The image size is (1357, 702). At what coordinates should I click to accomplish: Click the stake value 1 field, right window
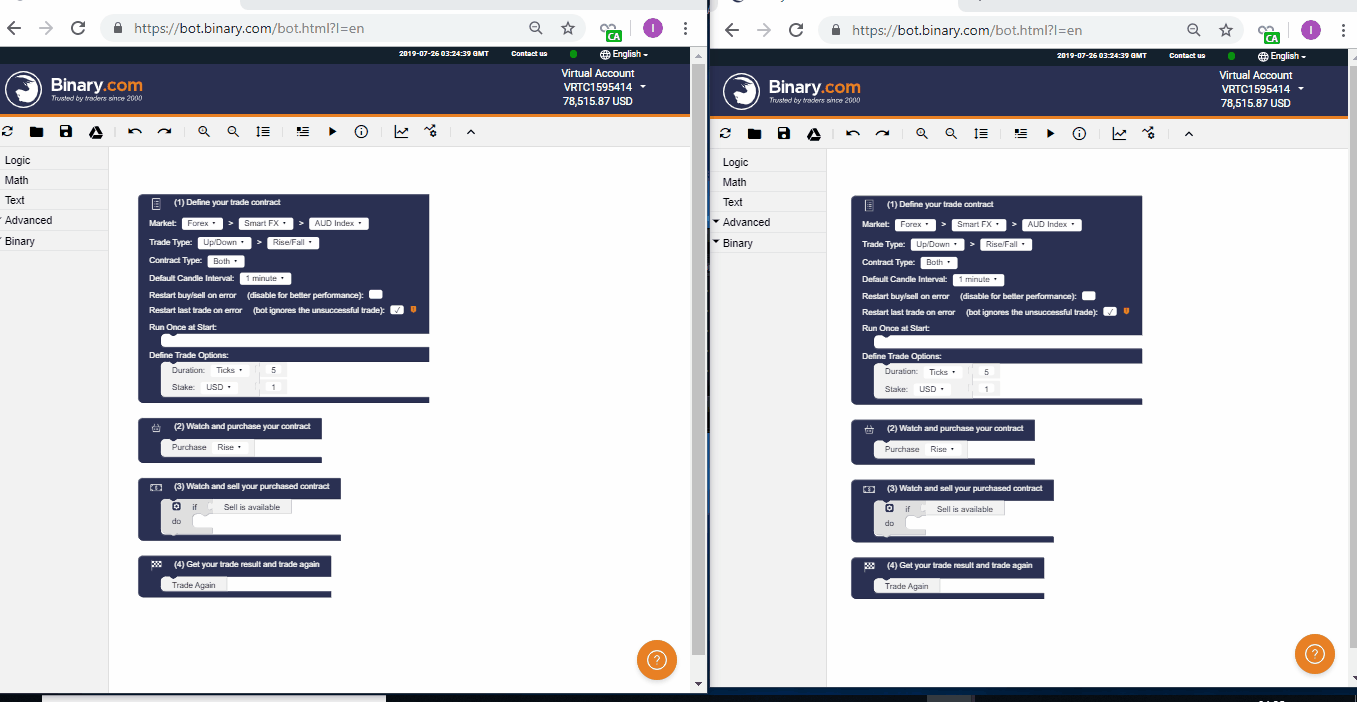pos(986,389)
